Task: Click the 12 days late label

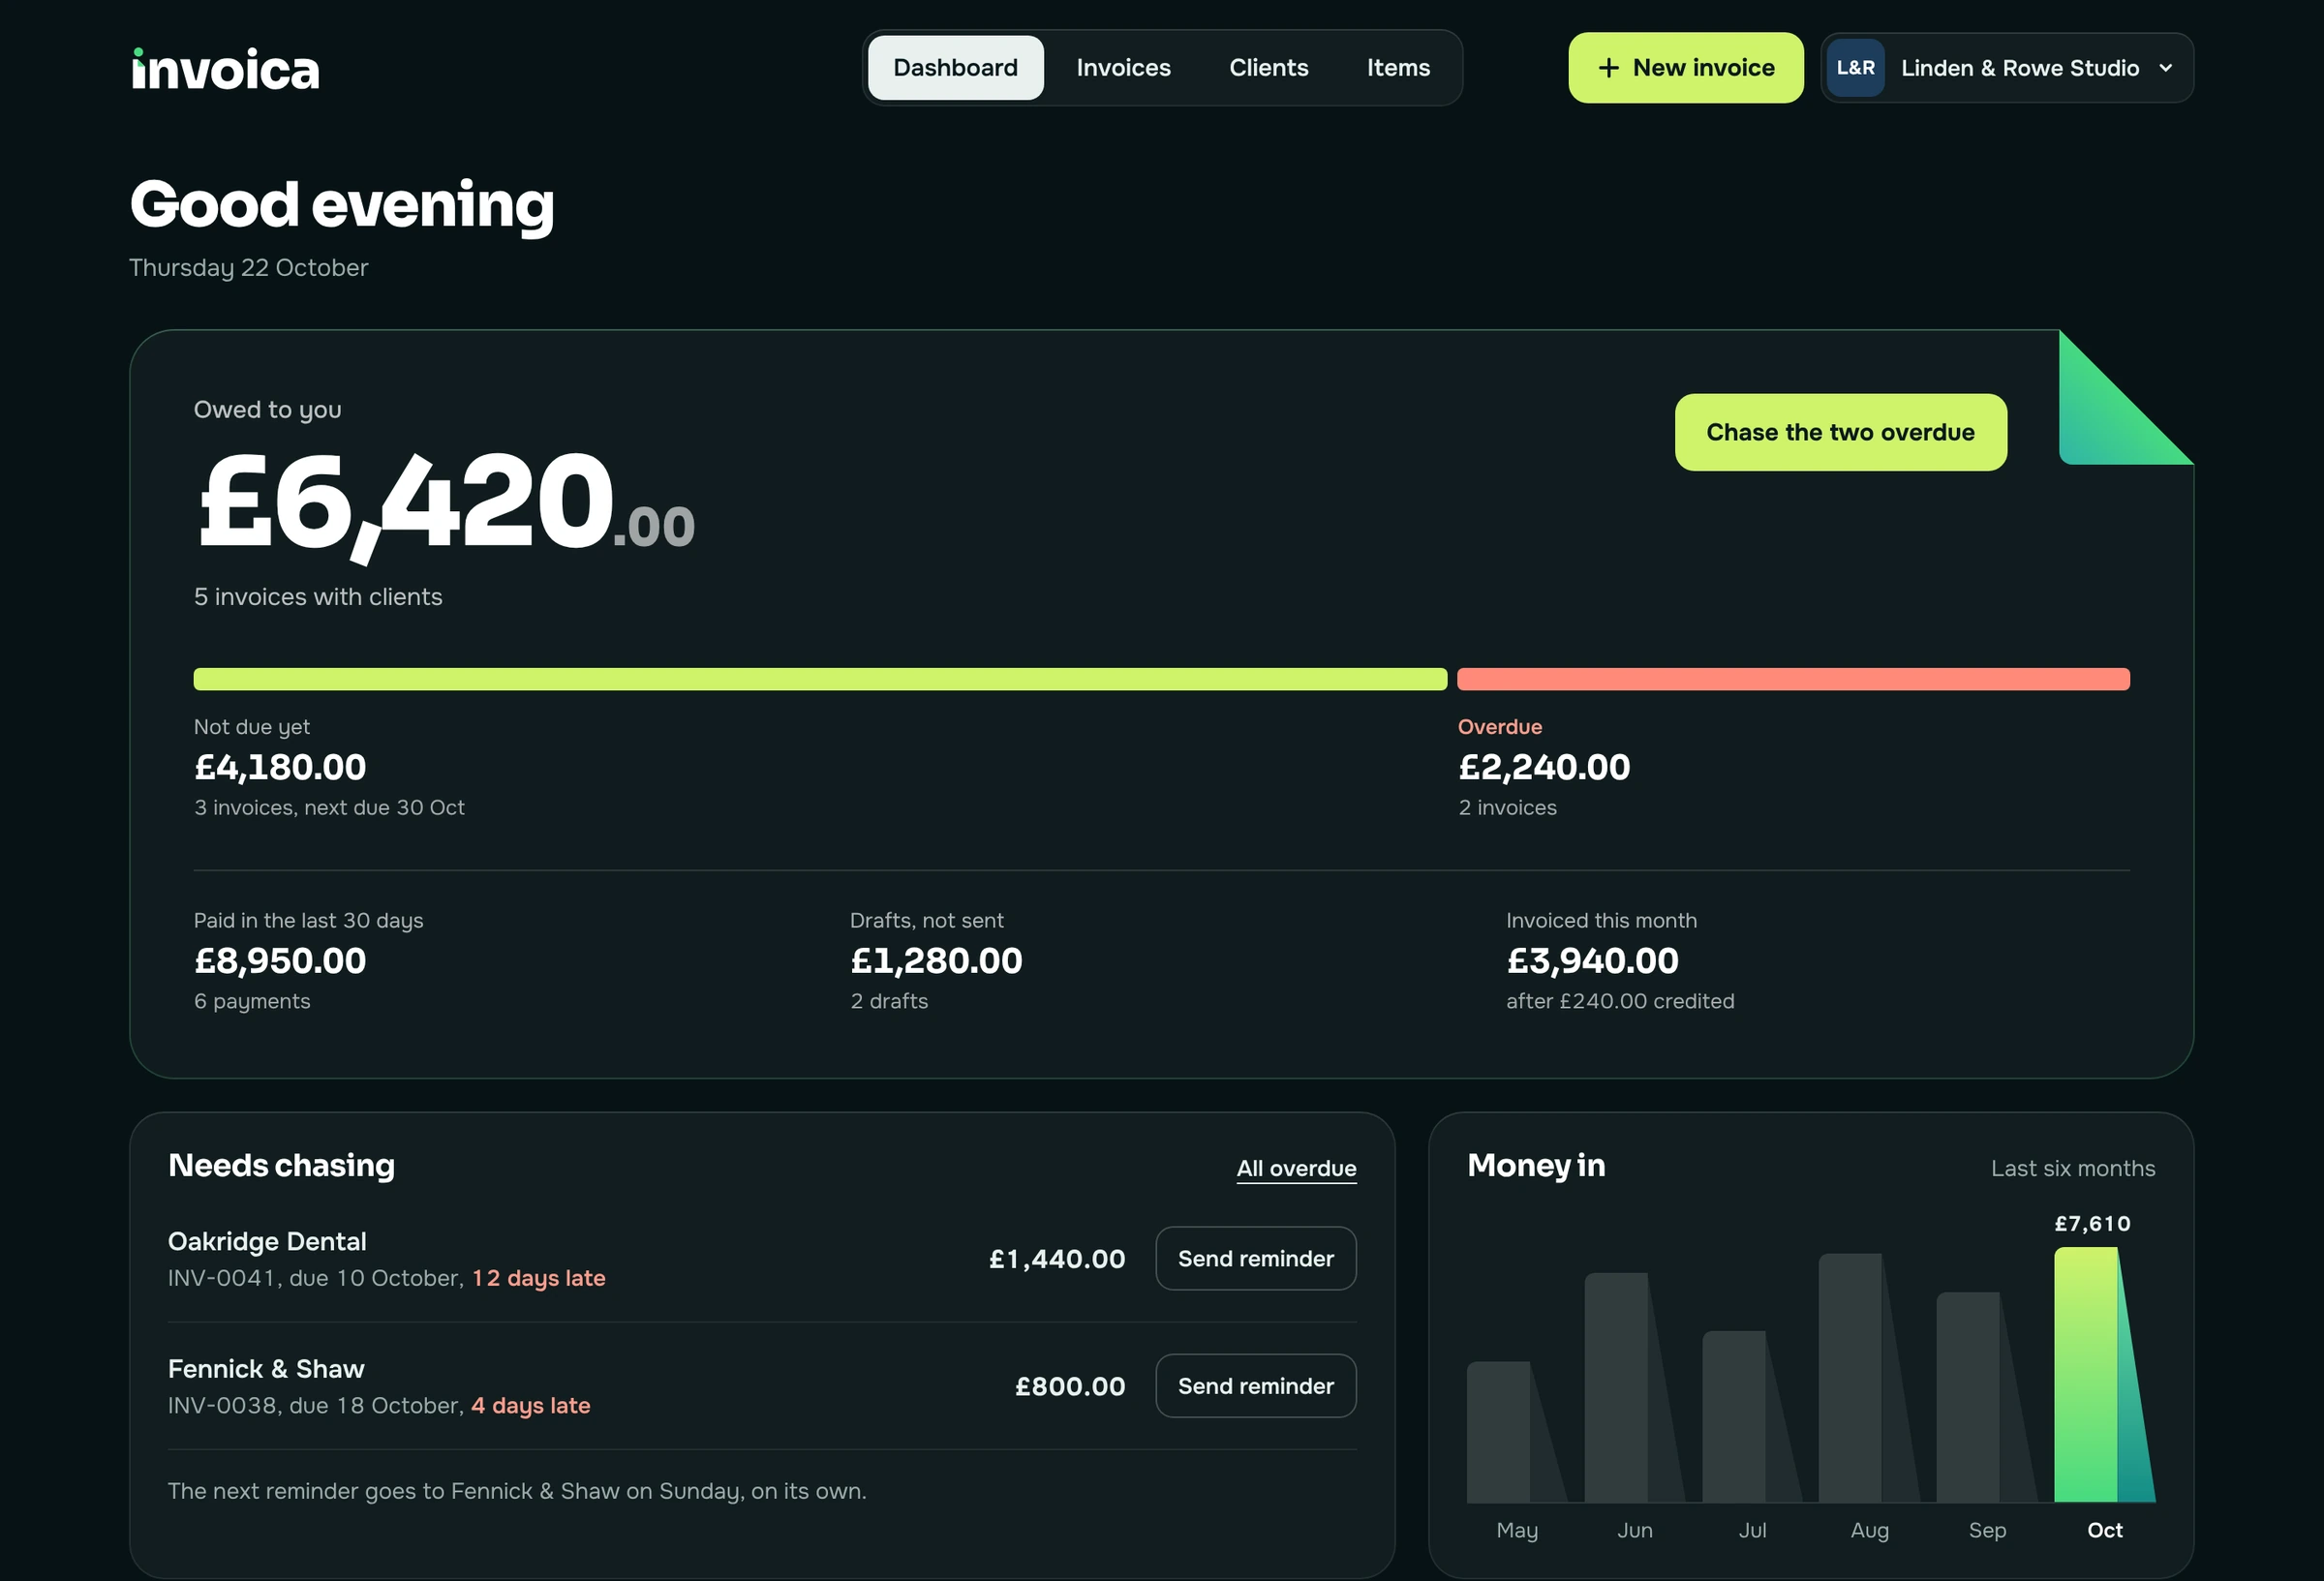Action: 538,1278
